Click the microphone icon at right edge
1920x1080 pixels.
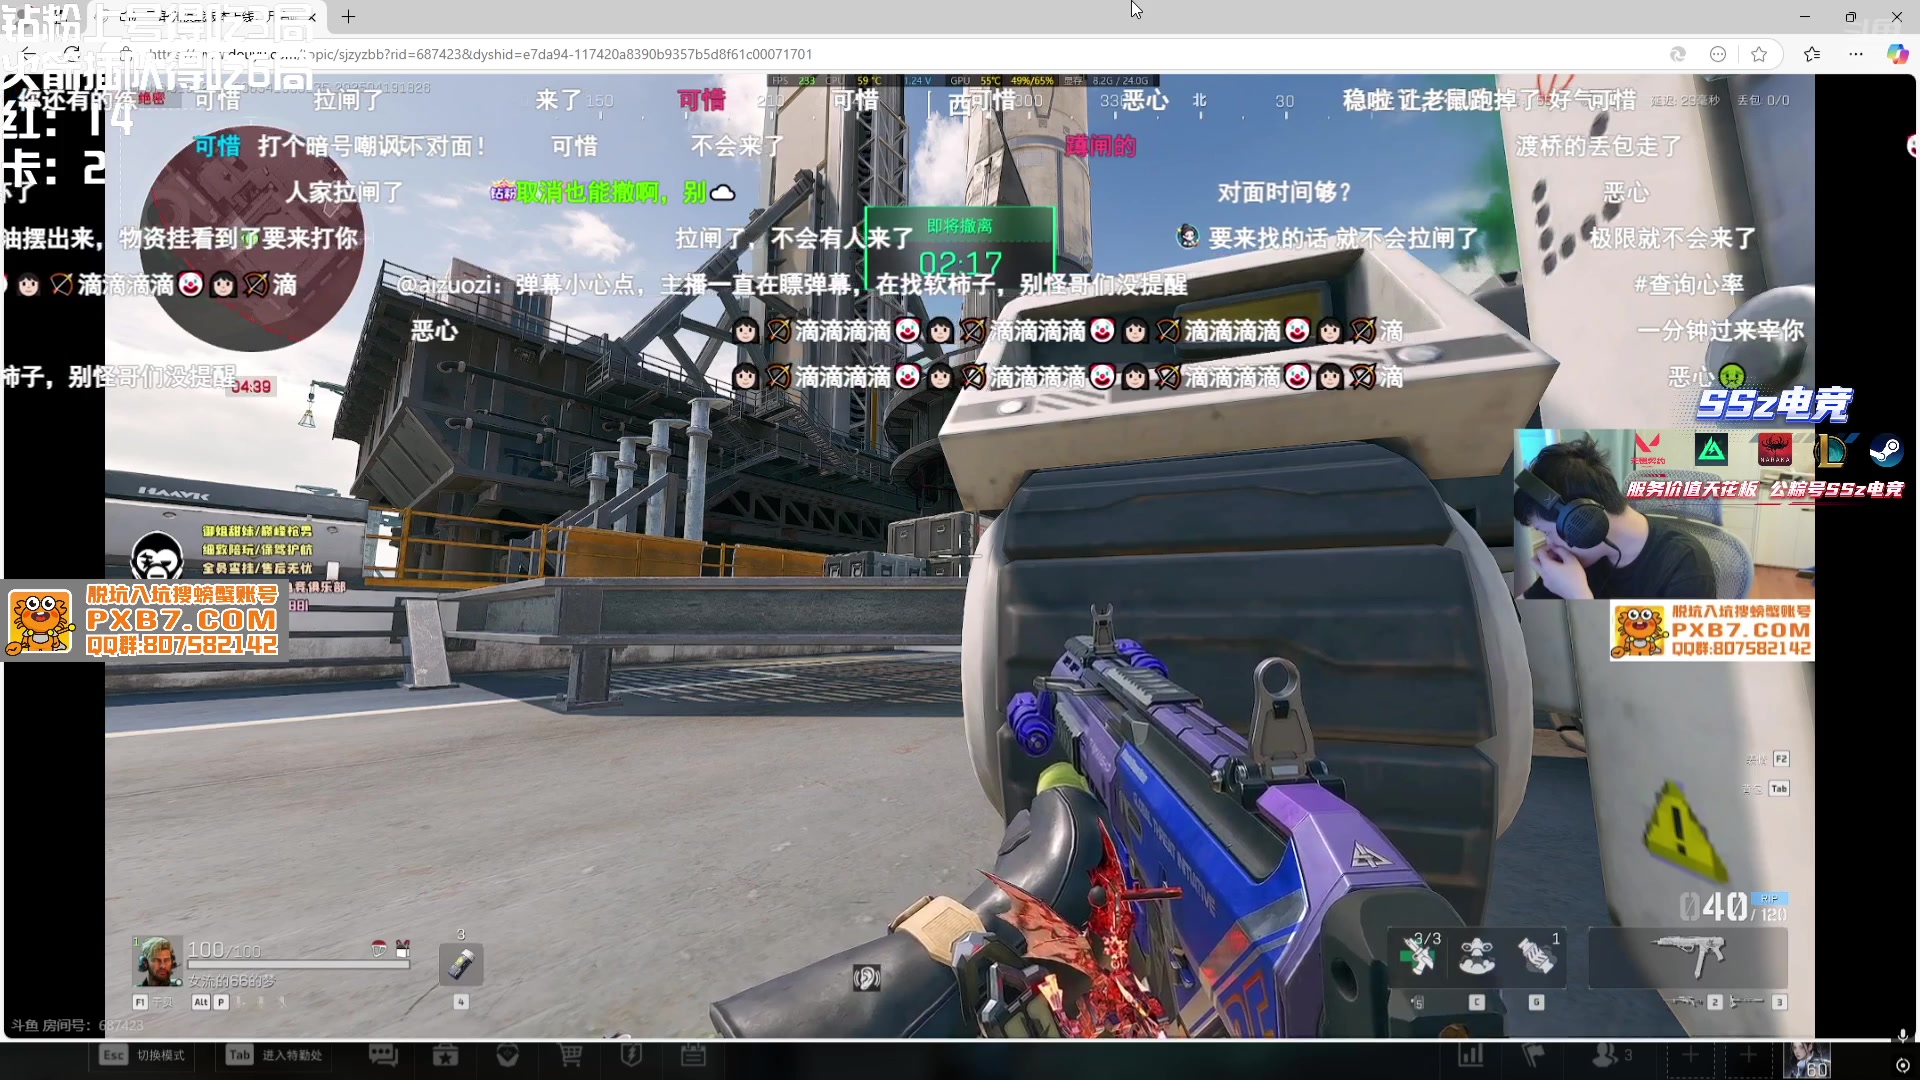coord(1902,1036)
